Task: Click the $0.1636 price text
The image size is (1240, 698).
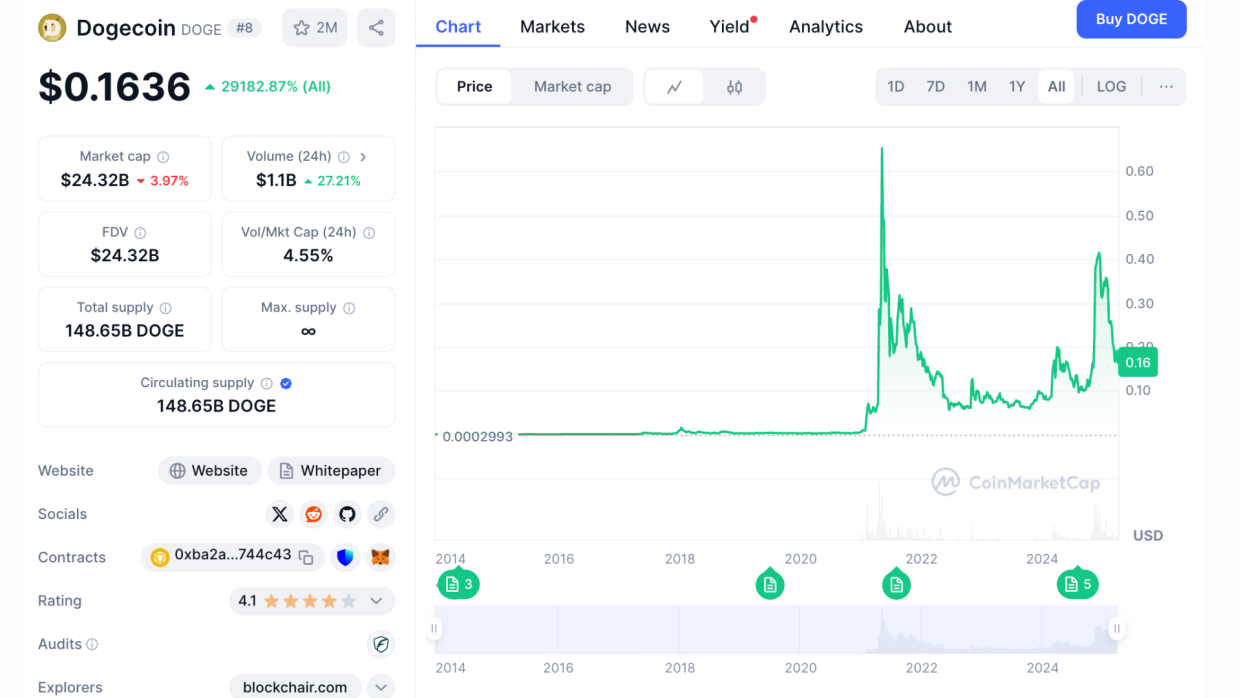Action: tap(115, 87)
